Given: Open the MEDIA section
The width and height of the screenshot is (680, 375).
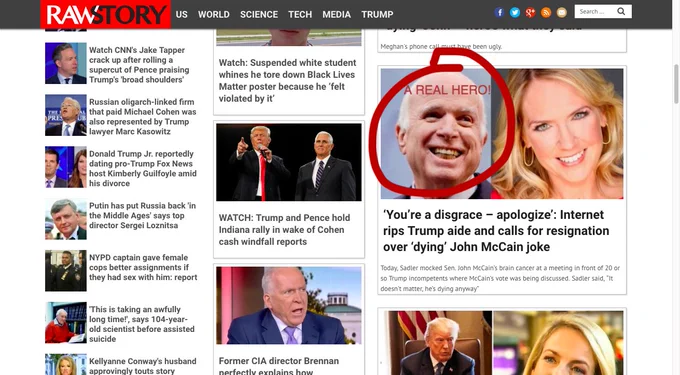Looking at the screenshot, I should (337, 14).
